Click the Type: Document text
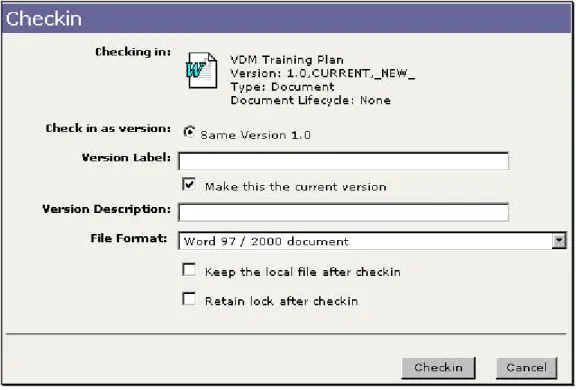The width and height of the screenshot is (576, 390). pos(282,87)
